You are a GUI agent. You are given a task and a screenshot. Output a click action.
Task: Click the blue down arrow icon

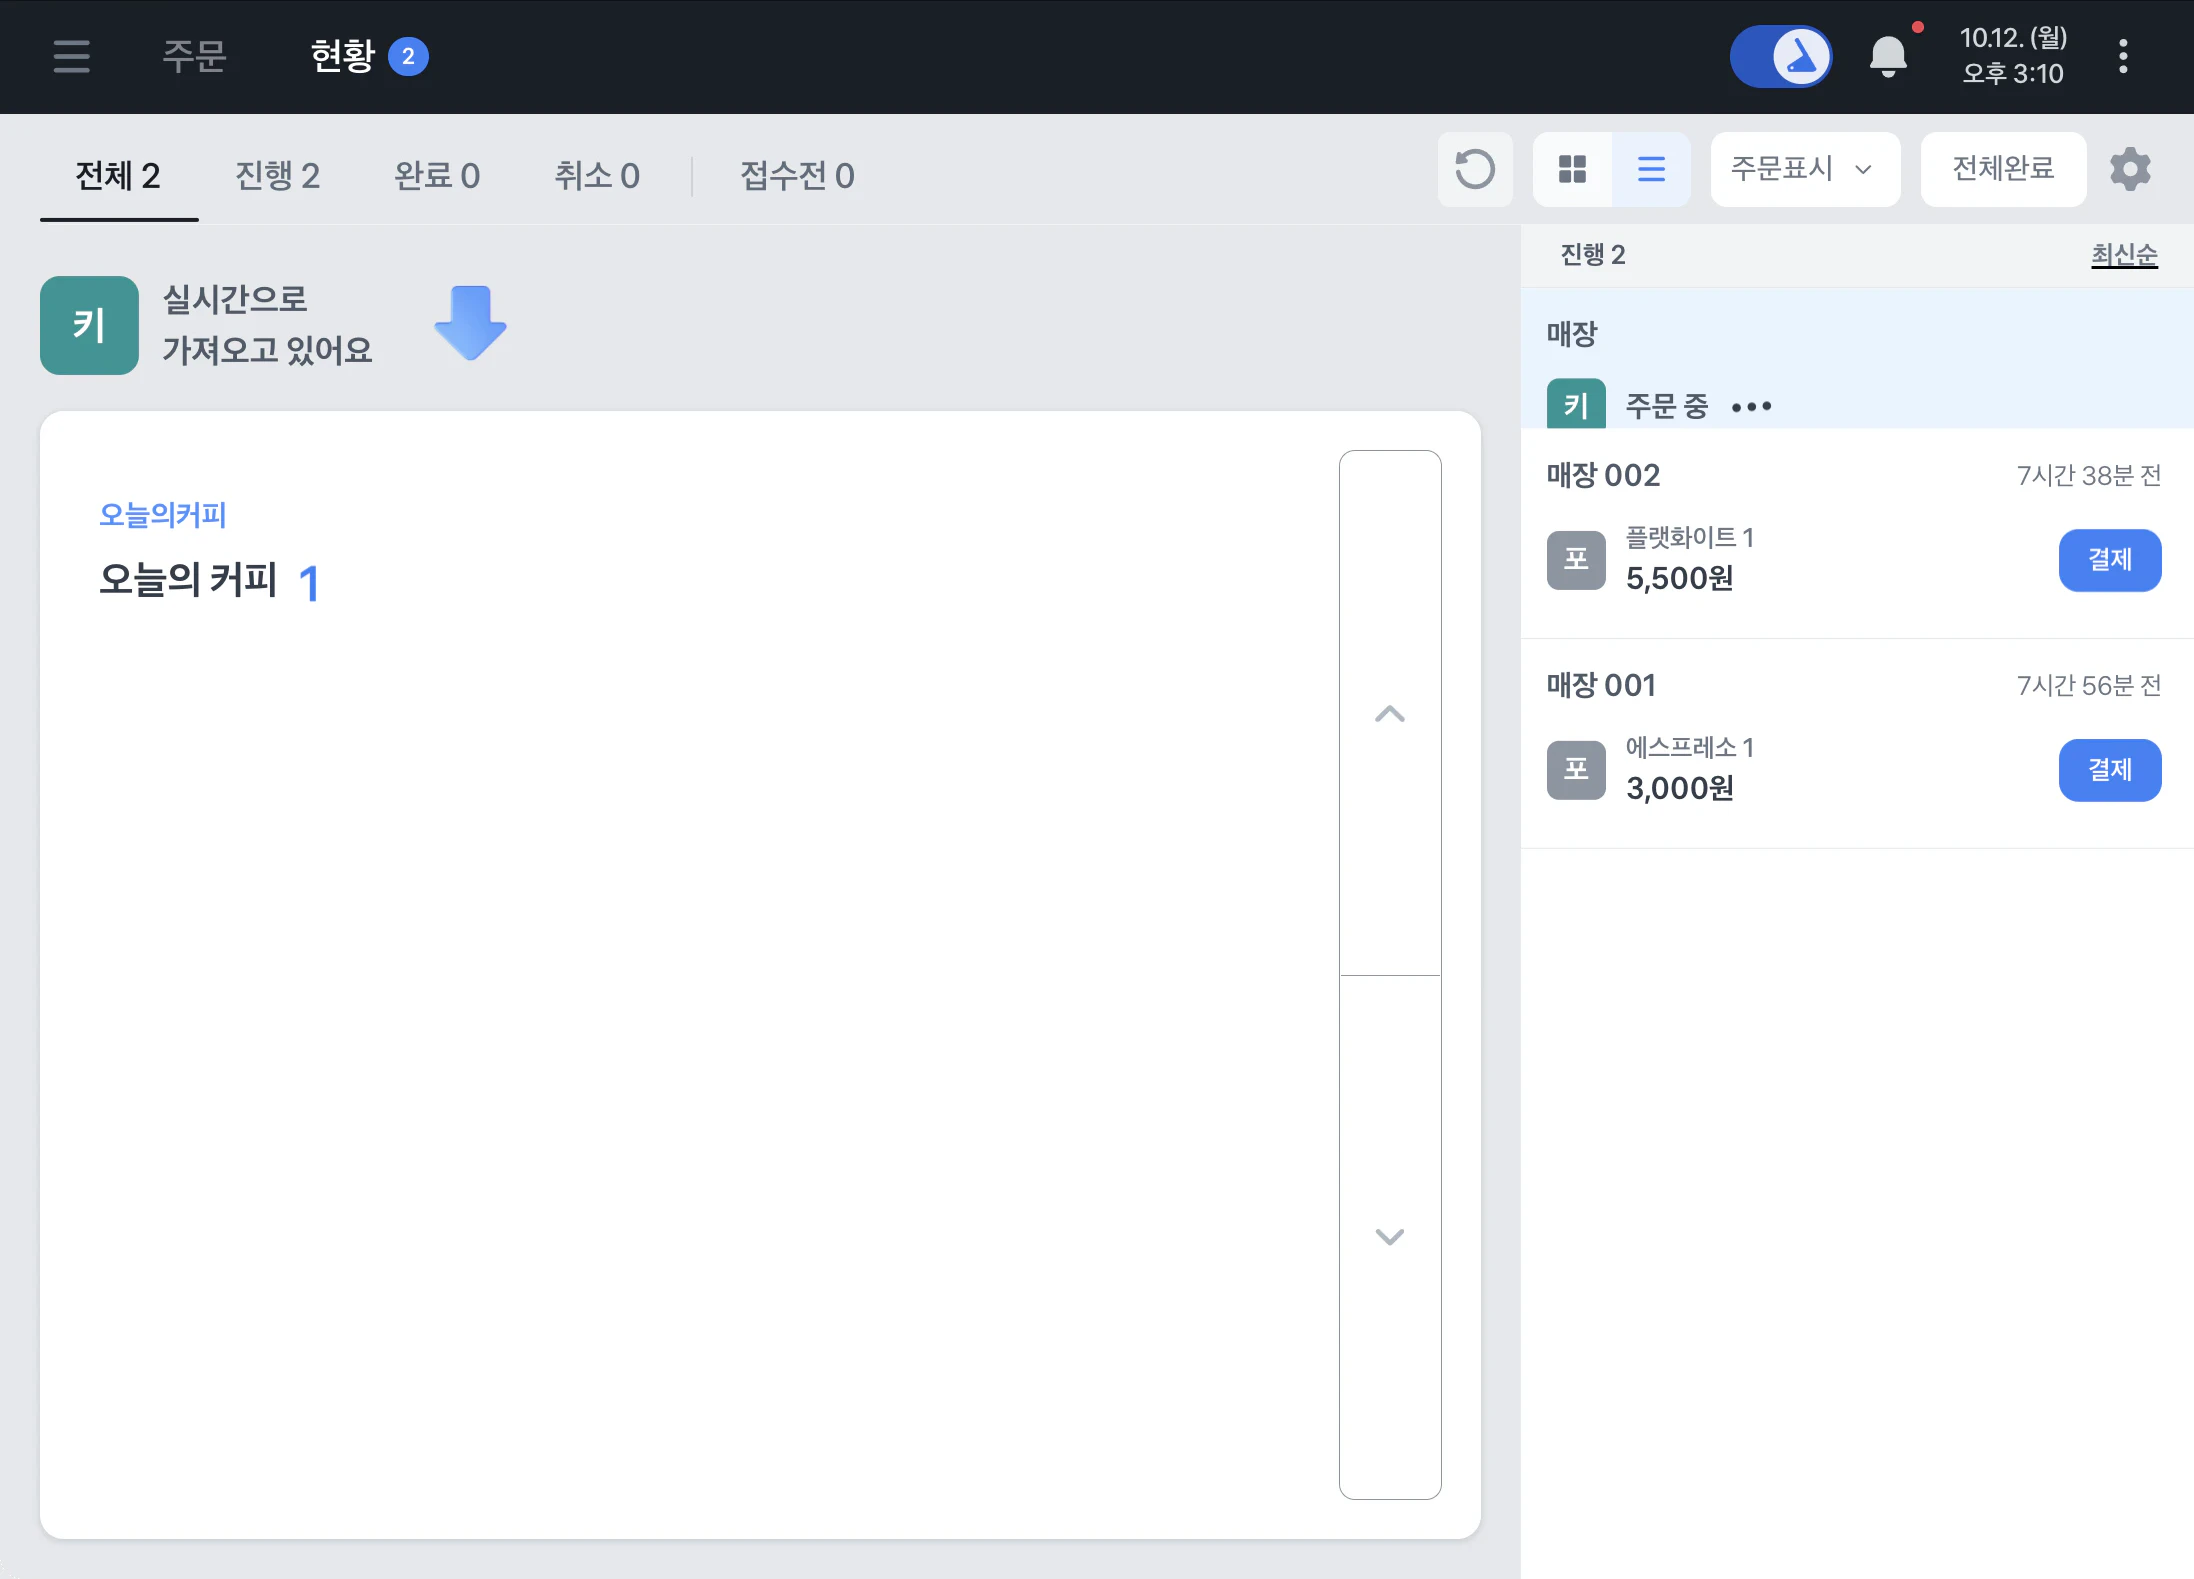470,323
